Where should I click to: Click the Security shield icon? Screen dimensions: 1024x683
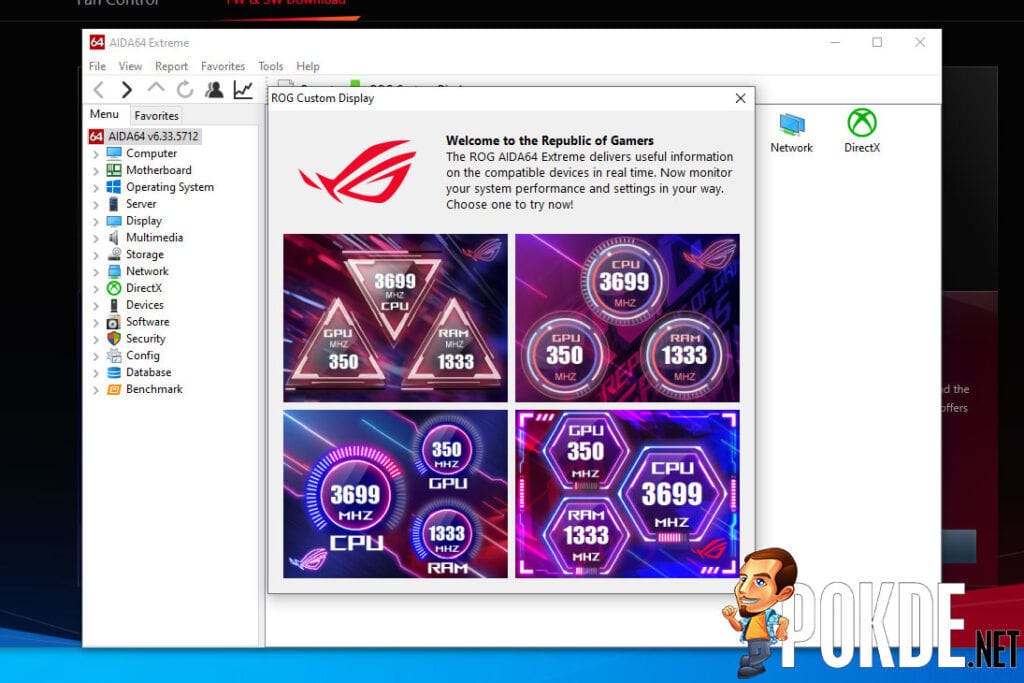click(x=114, y=339)
